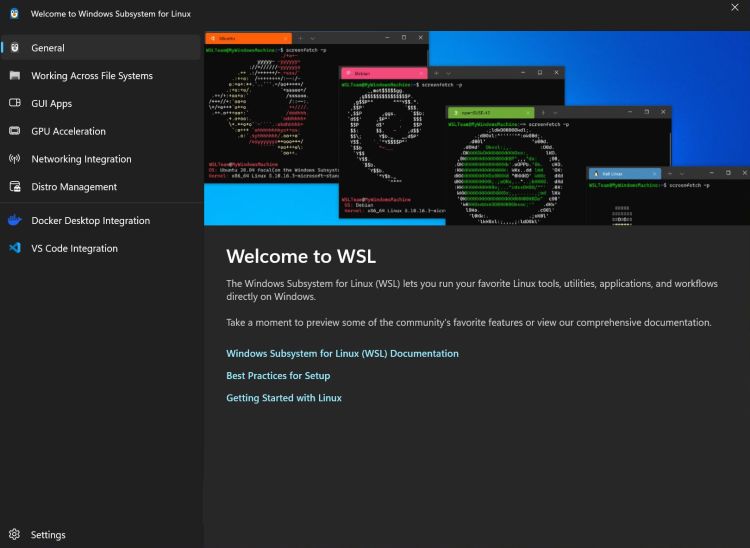This screenshot has width=750, height=548.
Task: Click the terminal windows hero image
Action: [476, 128]
